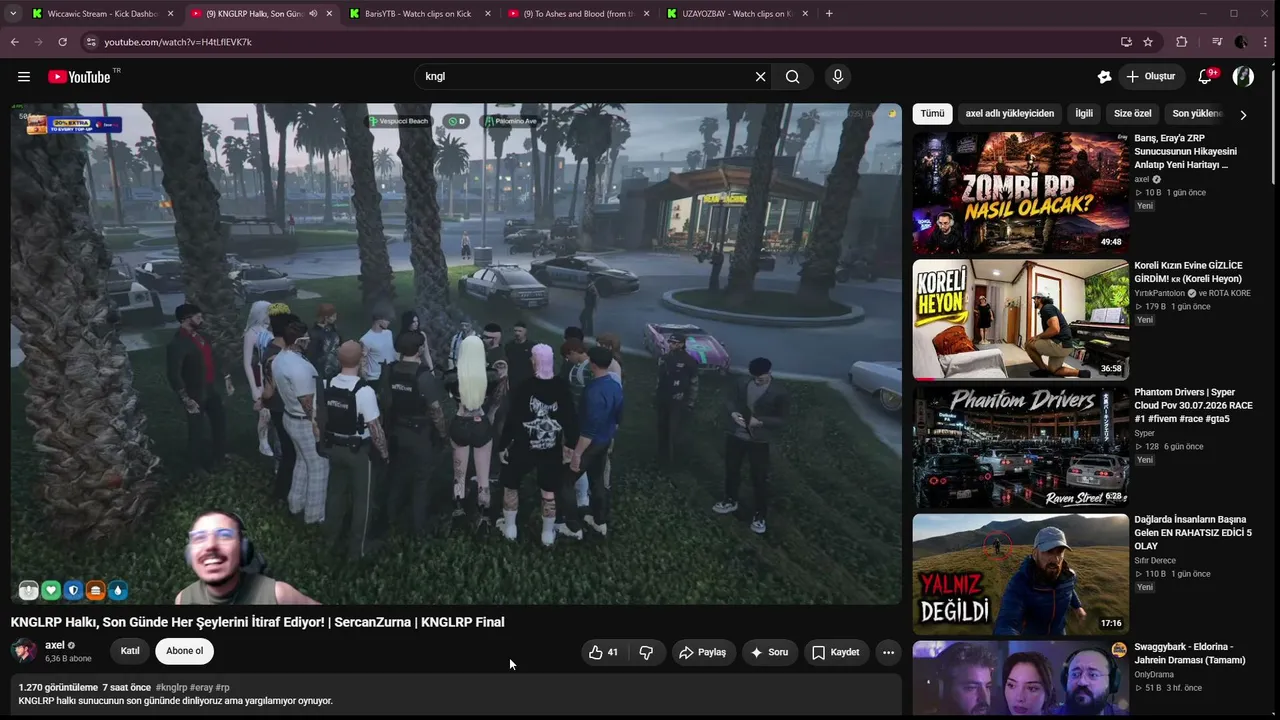The image size is (1280, 720).
Task: Open the three-dot more actions menu
Action: point(888,652)
